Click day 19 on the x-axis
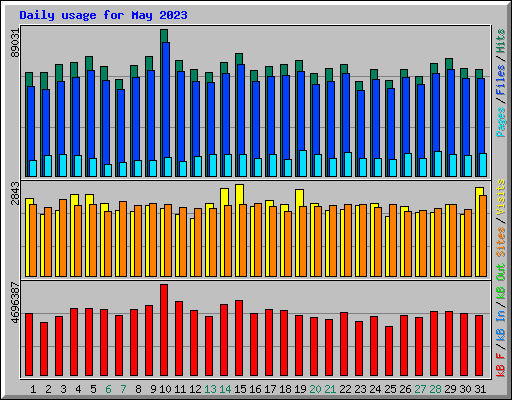512x400 pixels. point(300,389)
